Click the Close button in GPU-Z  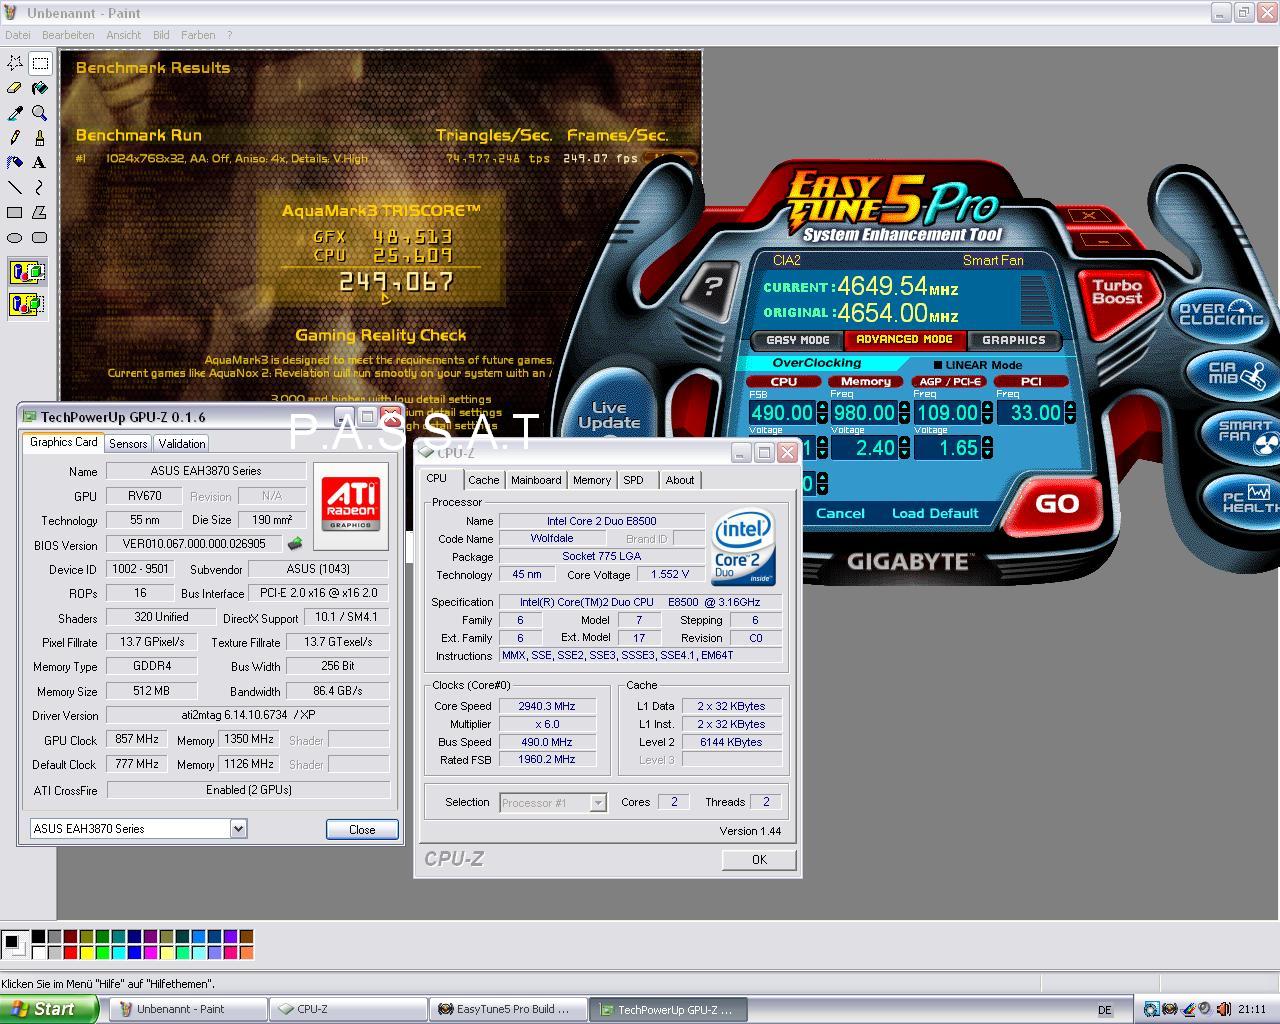[x=362, y=829]
